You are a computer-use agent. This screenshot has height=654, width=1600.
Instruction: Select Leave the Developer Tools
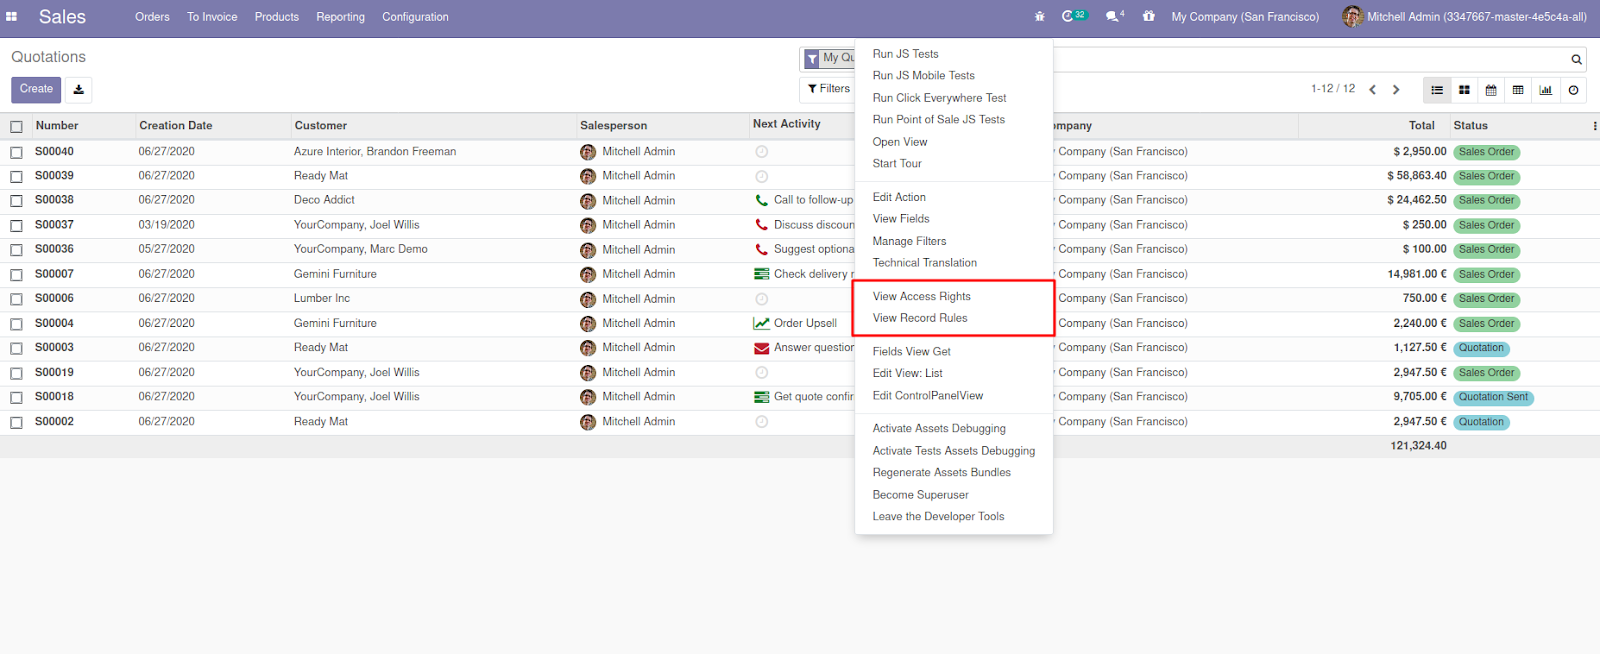[x=938, y=516]
